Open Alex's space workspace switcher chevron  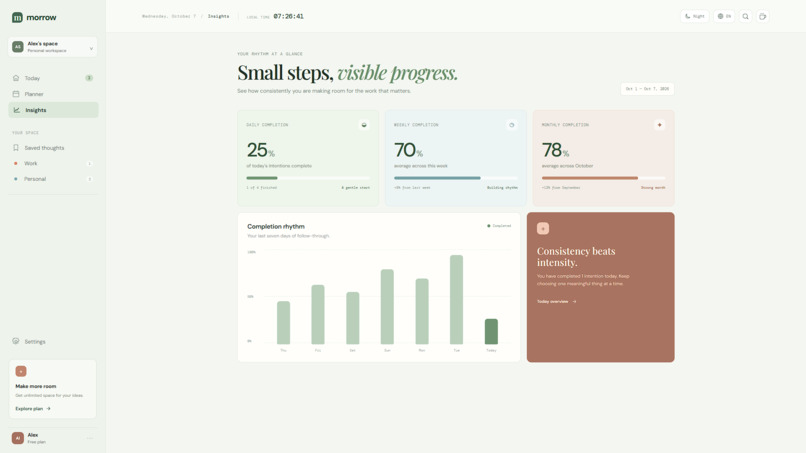pyautogui.click(x=91, y=48)
